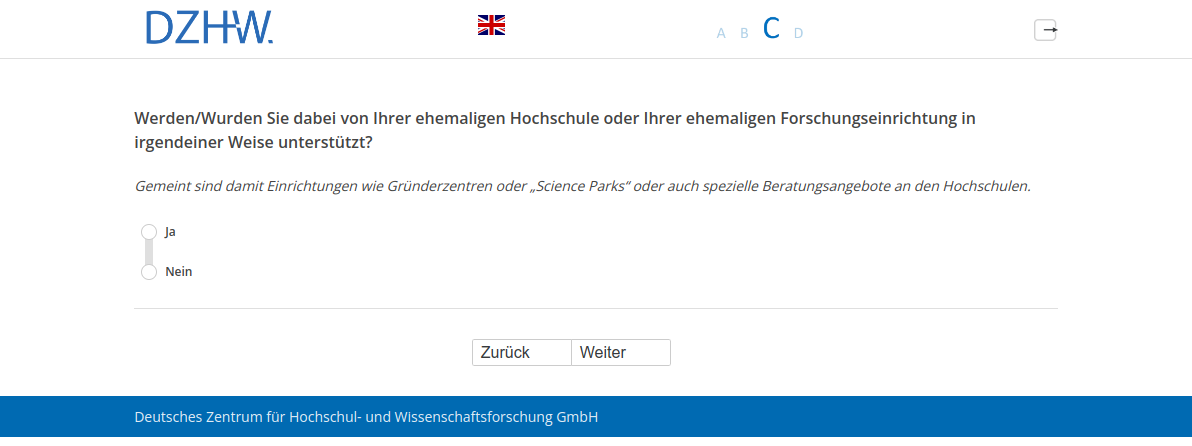Click the exit arrow icon in the header
1192x446 pixels.
pos(1045,30)
